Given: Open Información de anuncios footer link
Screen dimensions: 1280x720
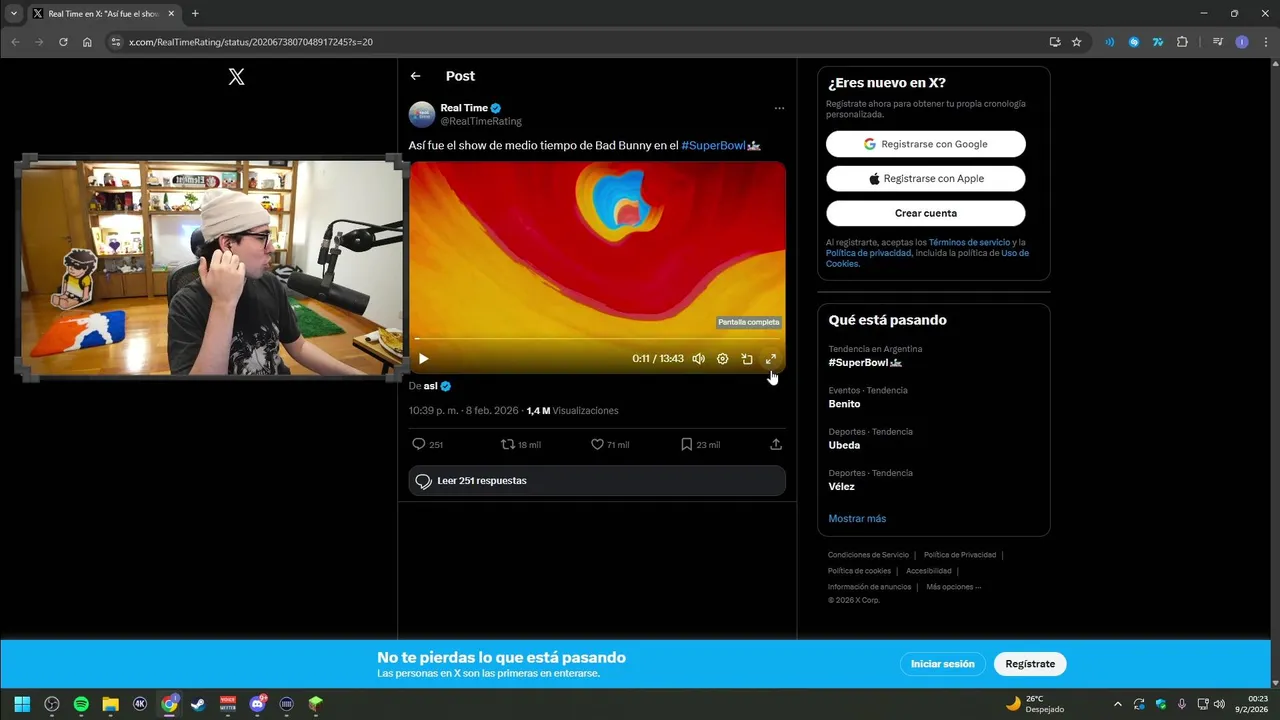Looking at the screenshot, I should pyautogui.click(x=869, y=587).
